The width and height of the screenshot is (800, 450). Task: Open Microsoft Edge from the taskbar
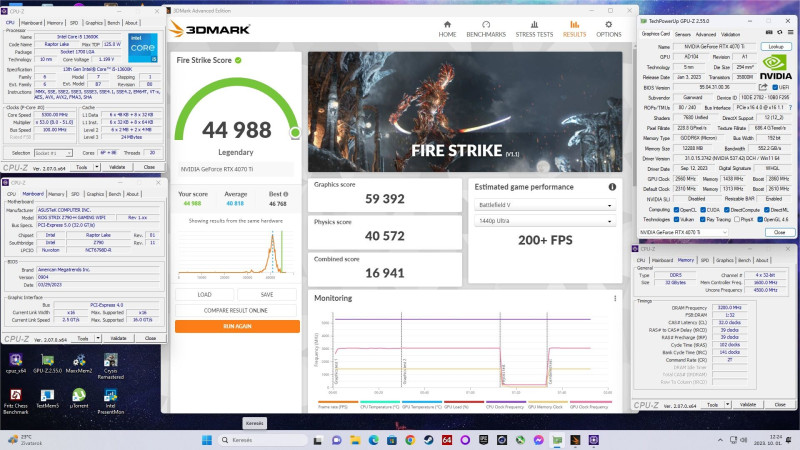(373, 440)
